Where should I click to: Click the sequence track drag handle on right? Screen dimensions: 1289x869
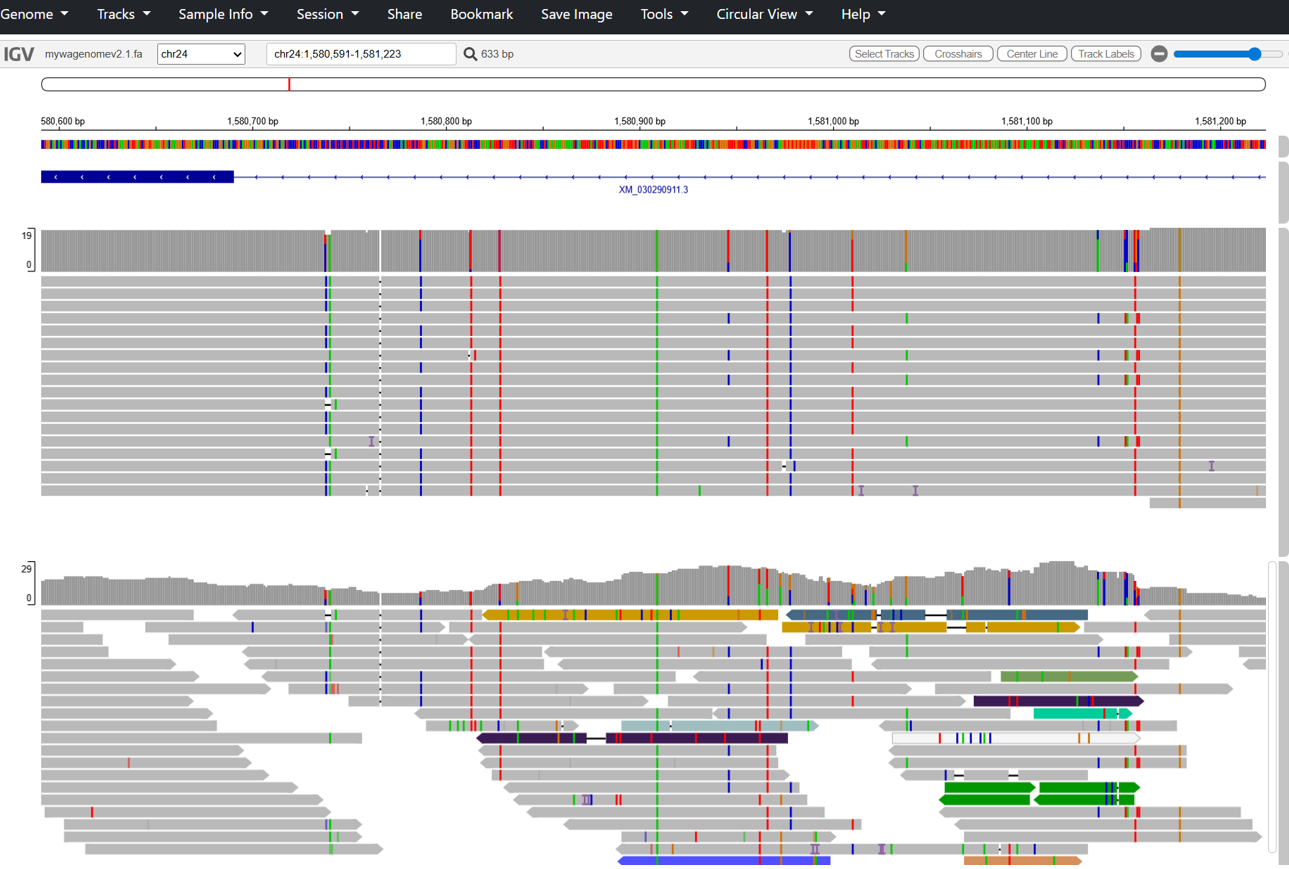tap(1283, 146)
